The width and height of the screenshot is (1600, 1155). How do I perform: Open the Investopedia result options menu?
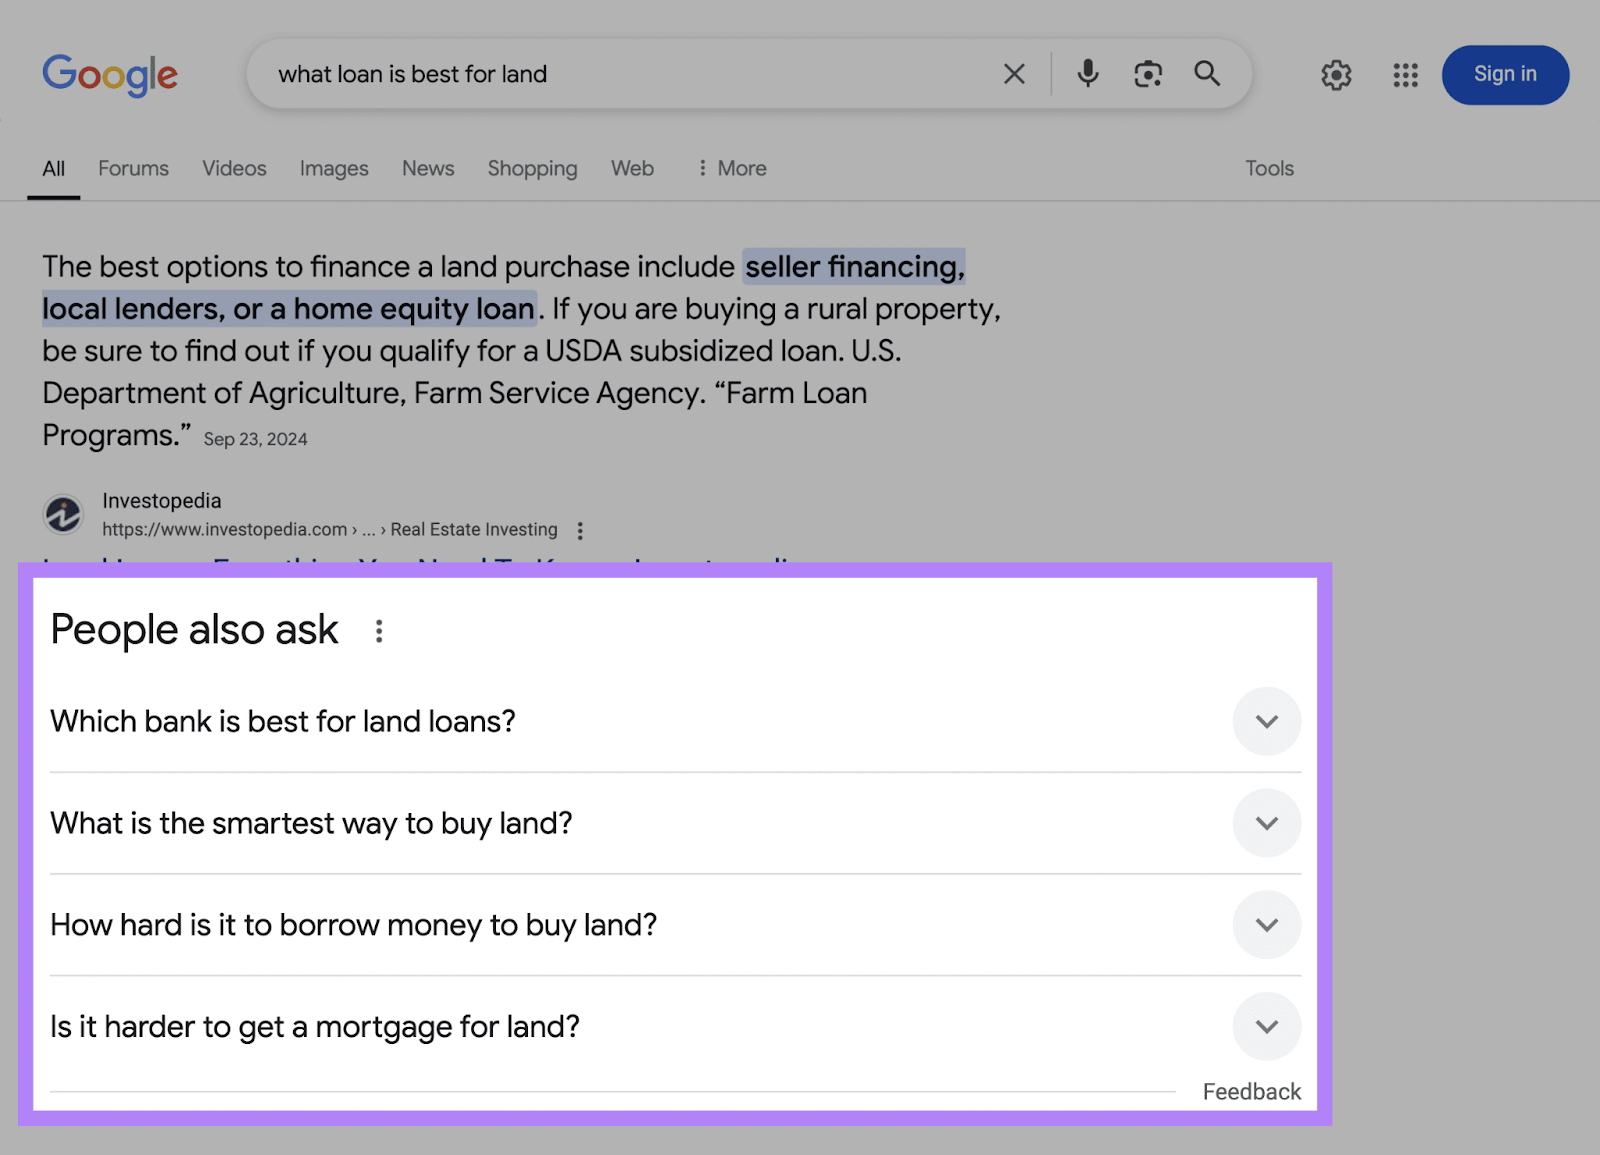pos(580,530)
